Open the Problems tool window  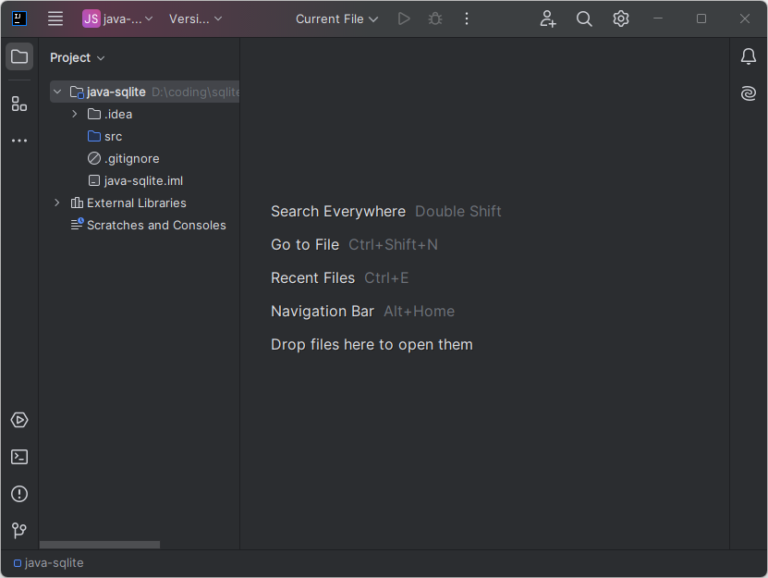point(19,494)
